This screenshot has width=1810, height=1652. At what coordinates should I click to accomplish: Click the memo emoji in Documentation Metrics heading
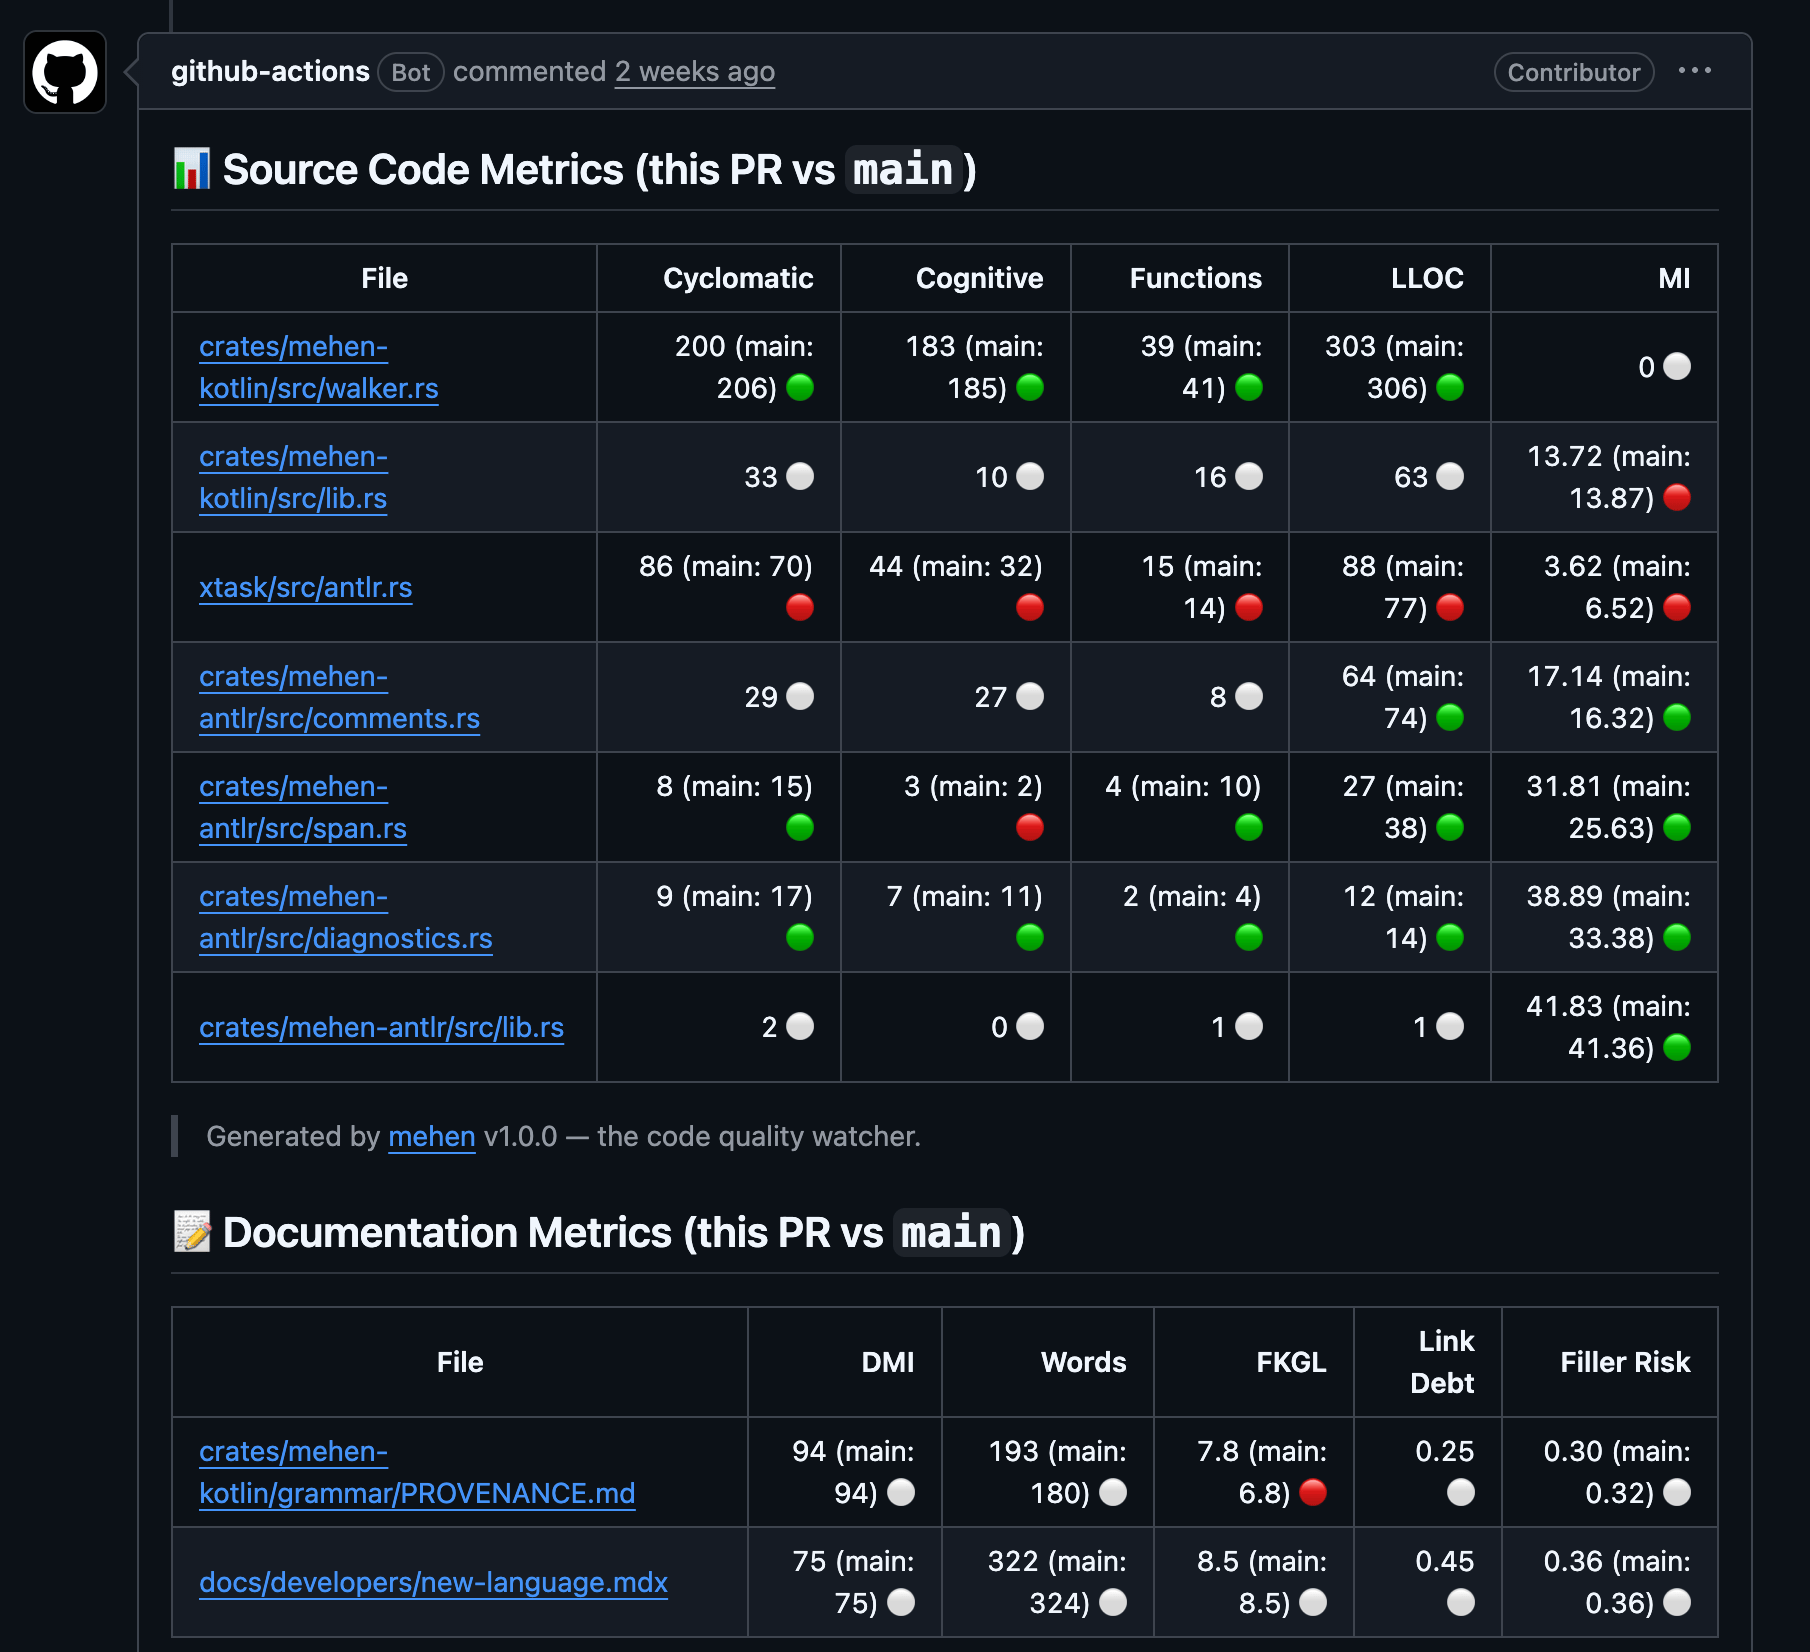(192, 1232)
